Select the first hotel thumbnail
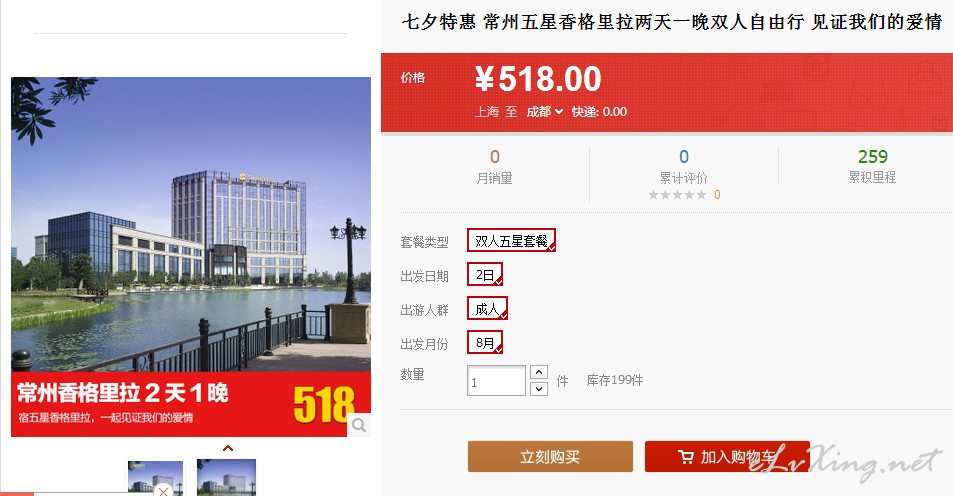 coord(155,478)
